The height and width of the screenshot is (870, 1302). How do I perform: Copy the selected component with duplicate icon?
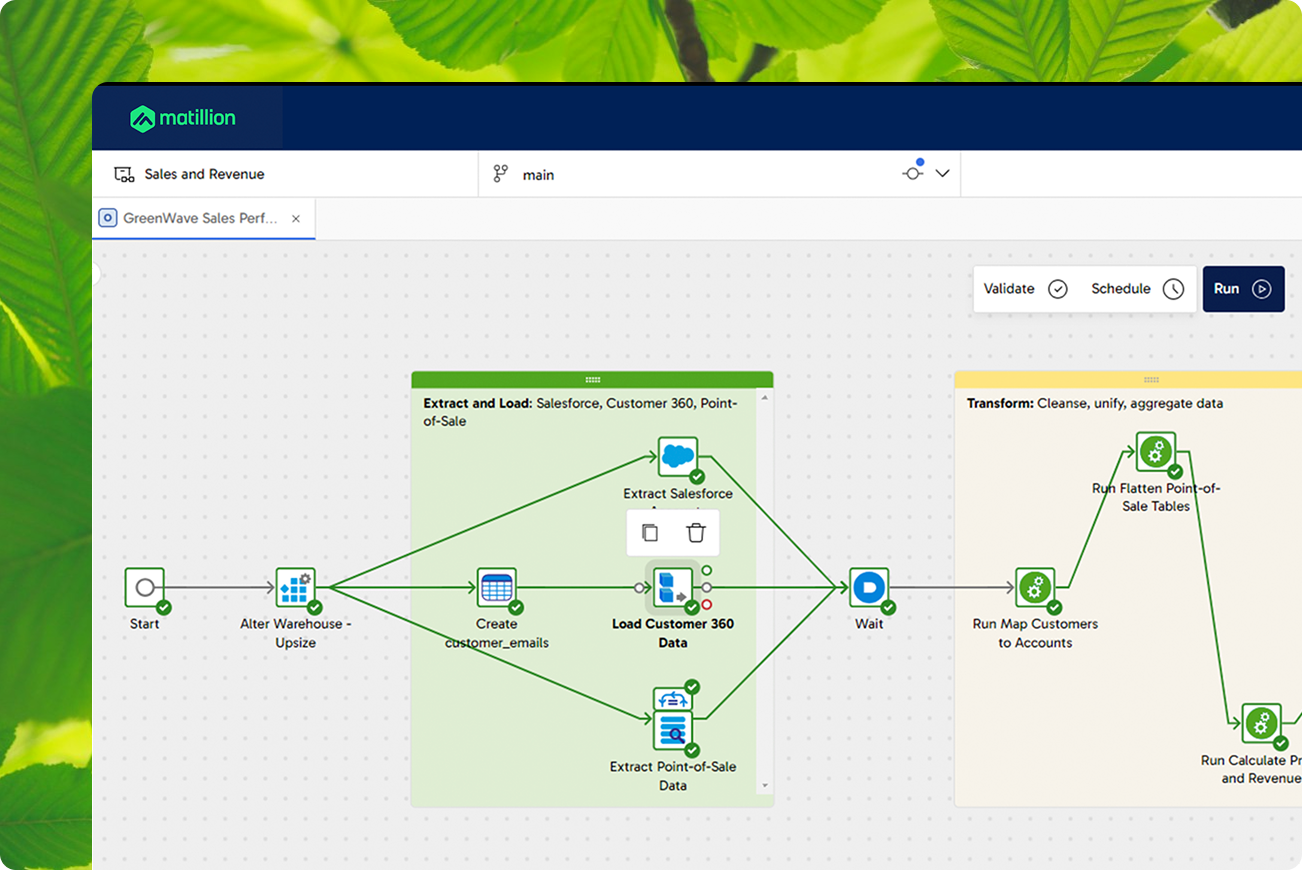(650, 533)
